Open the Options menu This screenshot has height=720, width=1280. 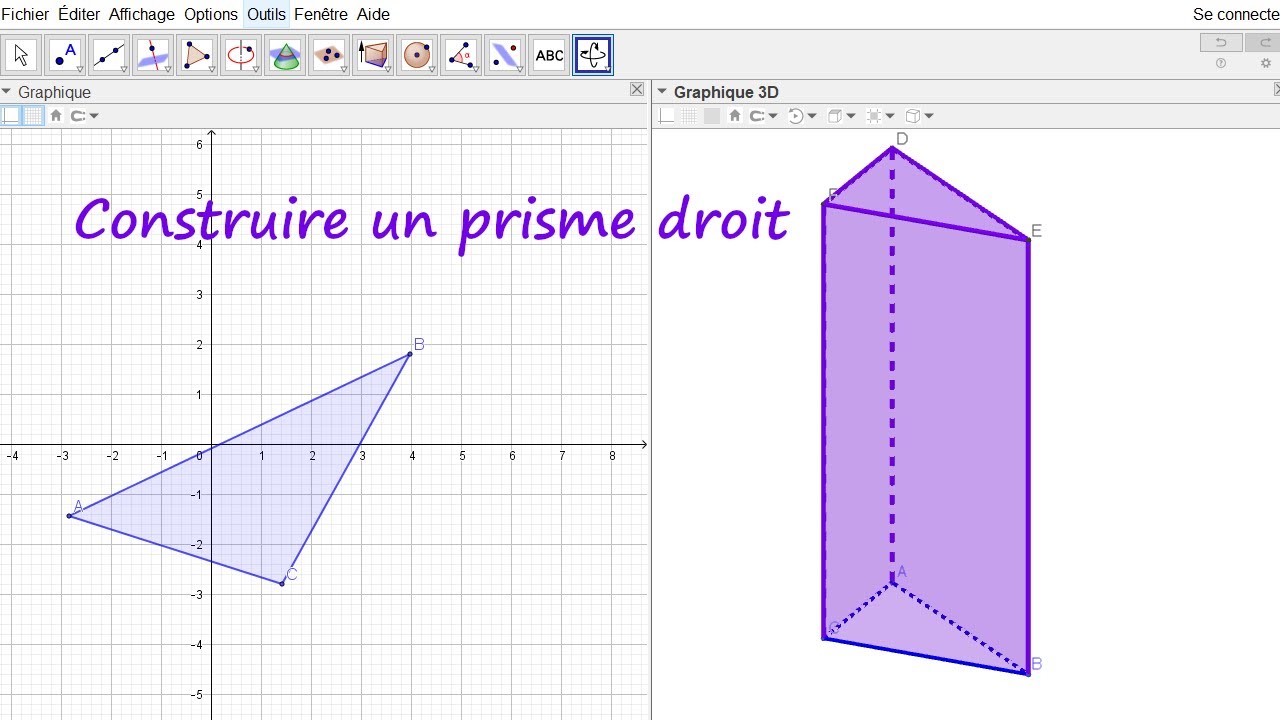(x=211, y=14)
